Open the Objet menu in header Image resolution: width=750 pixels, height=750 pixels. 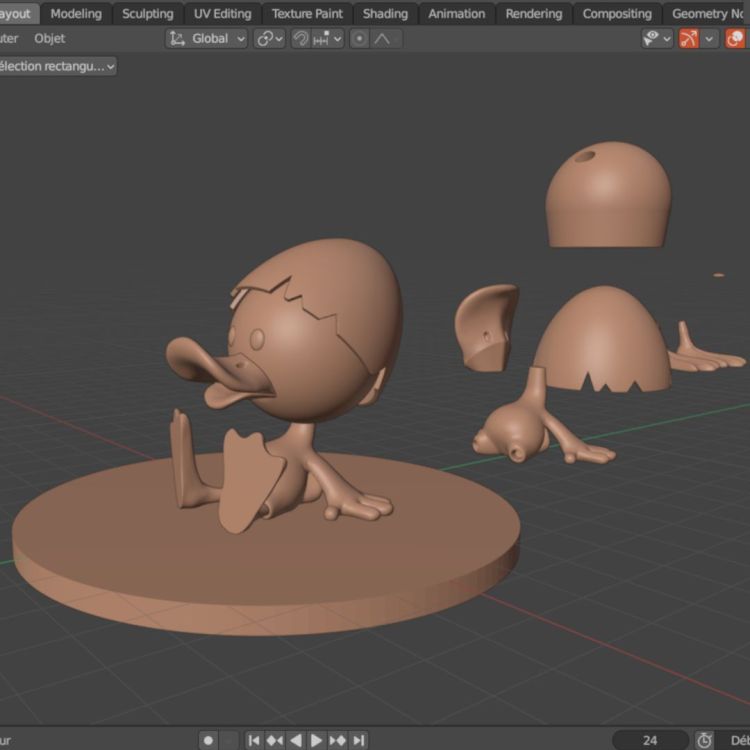pyautogui.click(x=49, y=38)
